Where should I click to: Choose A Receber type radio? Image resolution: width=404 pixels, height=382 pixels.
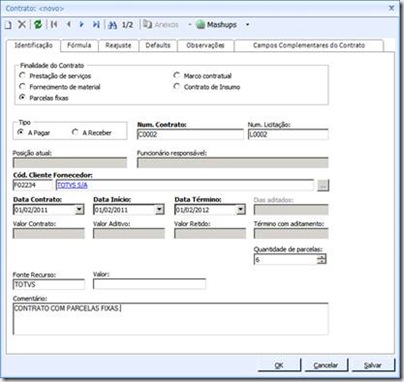tap(75, 132)
